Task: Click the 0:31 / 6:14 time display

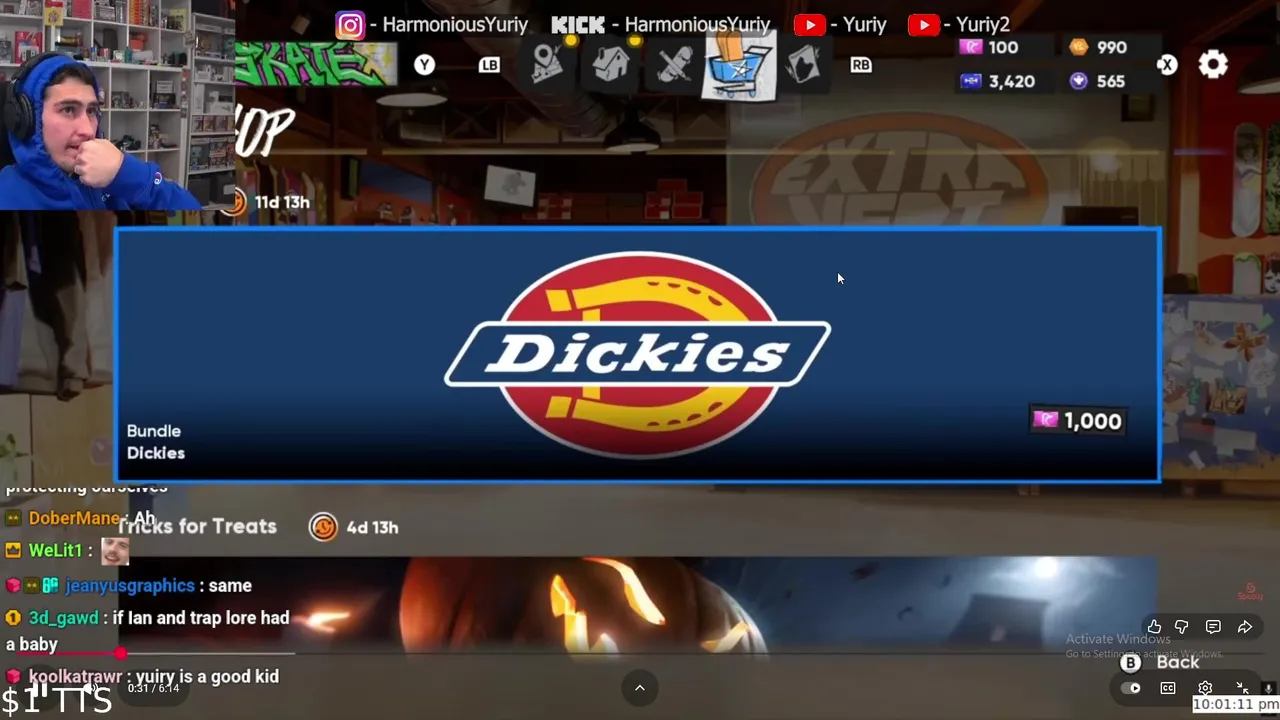Action: click(154, 688)
